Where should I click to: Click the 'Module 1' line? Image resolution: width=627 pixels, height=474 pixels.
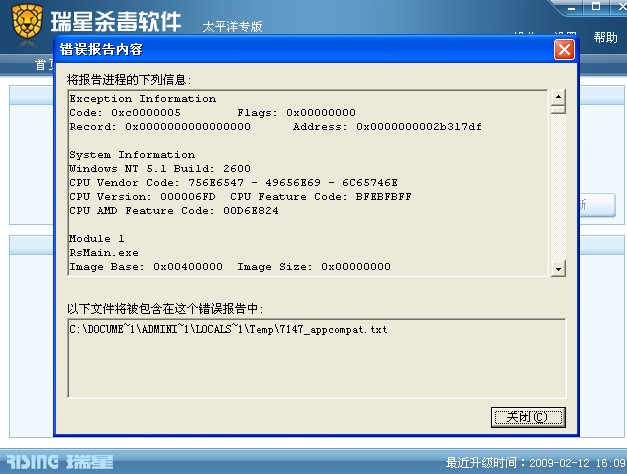pos(97,239)
